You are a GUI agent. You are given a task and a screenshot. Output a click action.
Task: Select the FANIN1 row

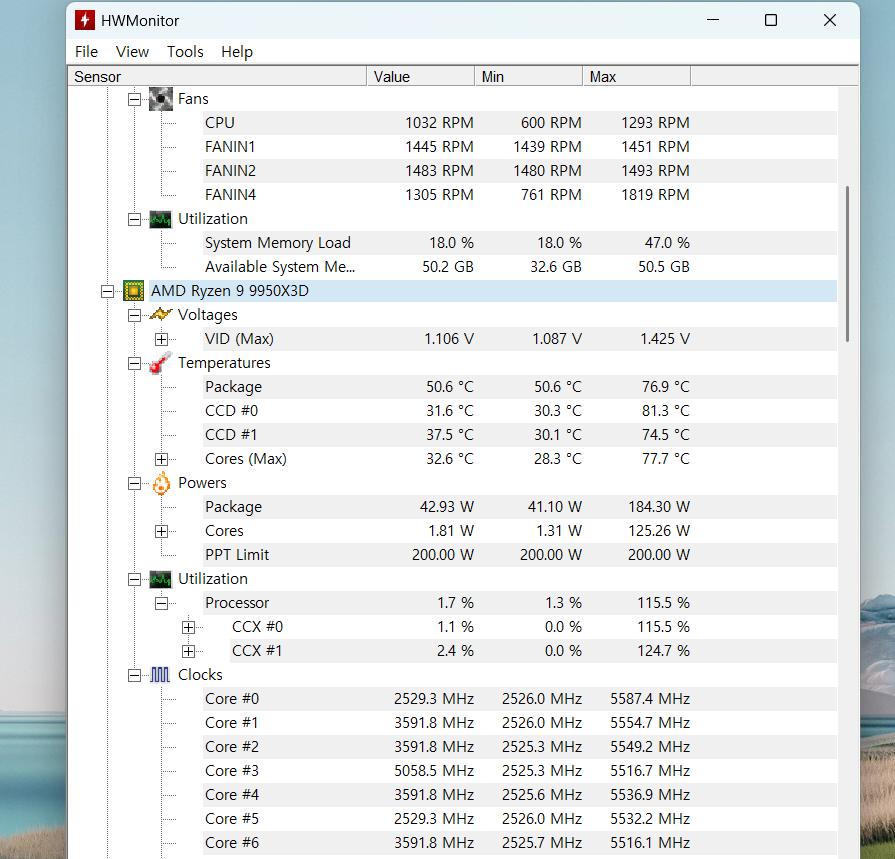pos(520,147)
